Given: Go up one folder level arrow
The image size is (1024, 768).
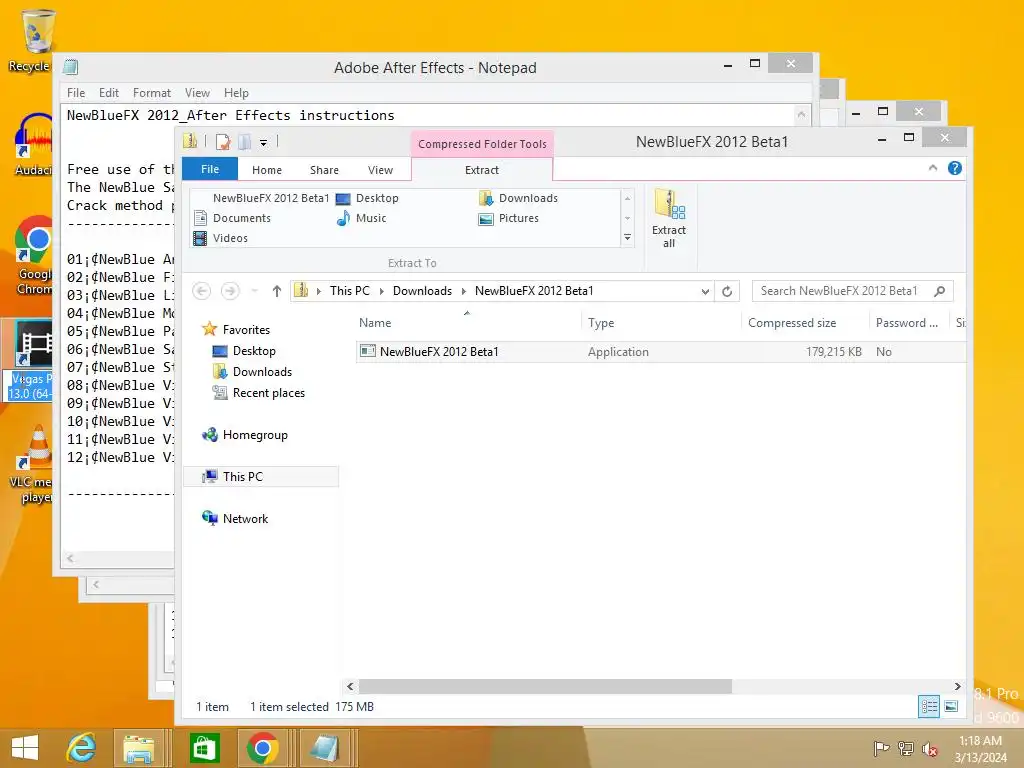Looking at the screenshot, I should pyautogui.click(x=277, y=291).
